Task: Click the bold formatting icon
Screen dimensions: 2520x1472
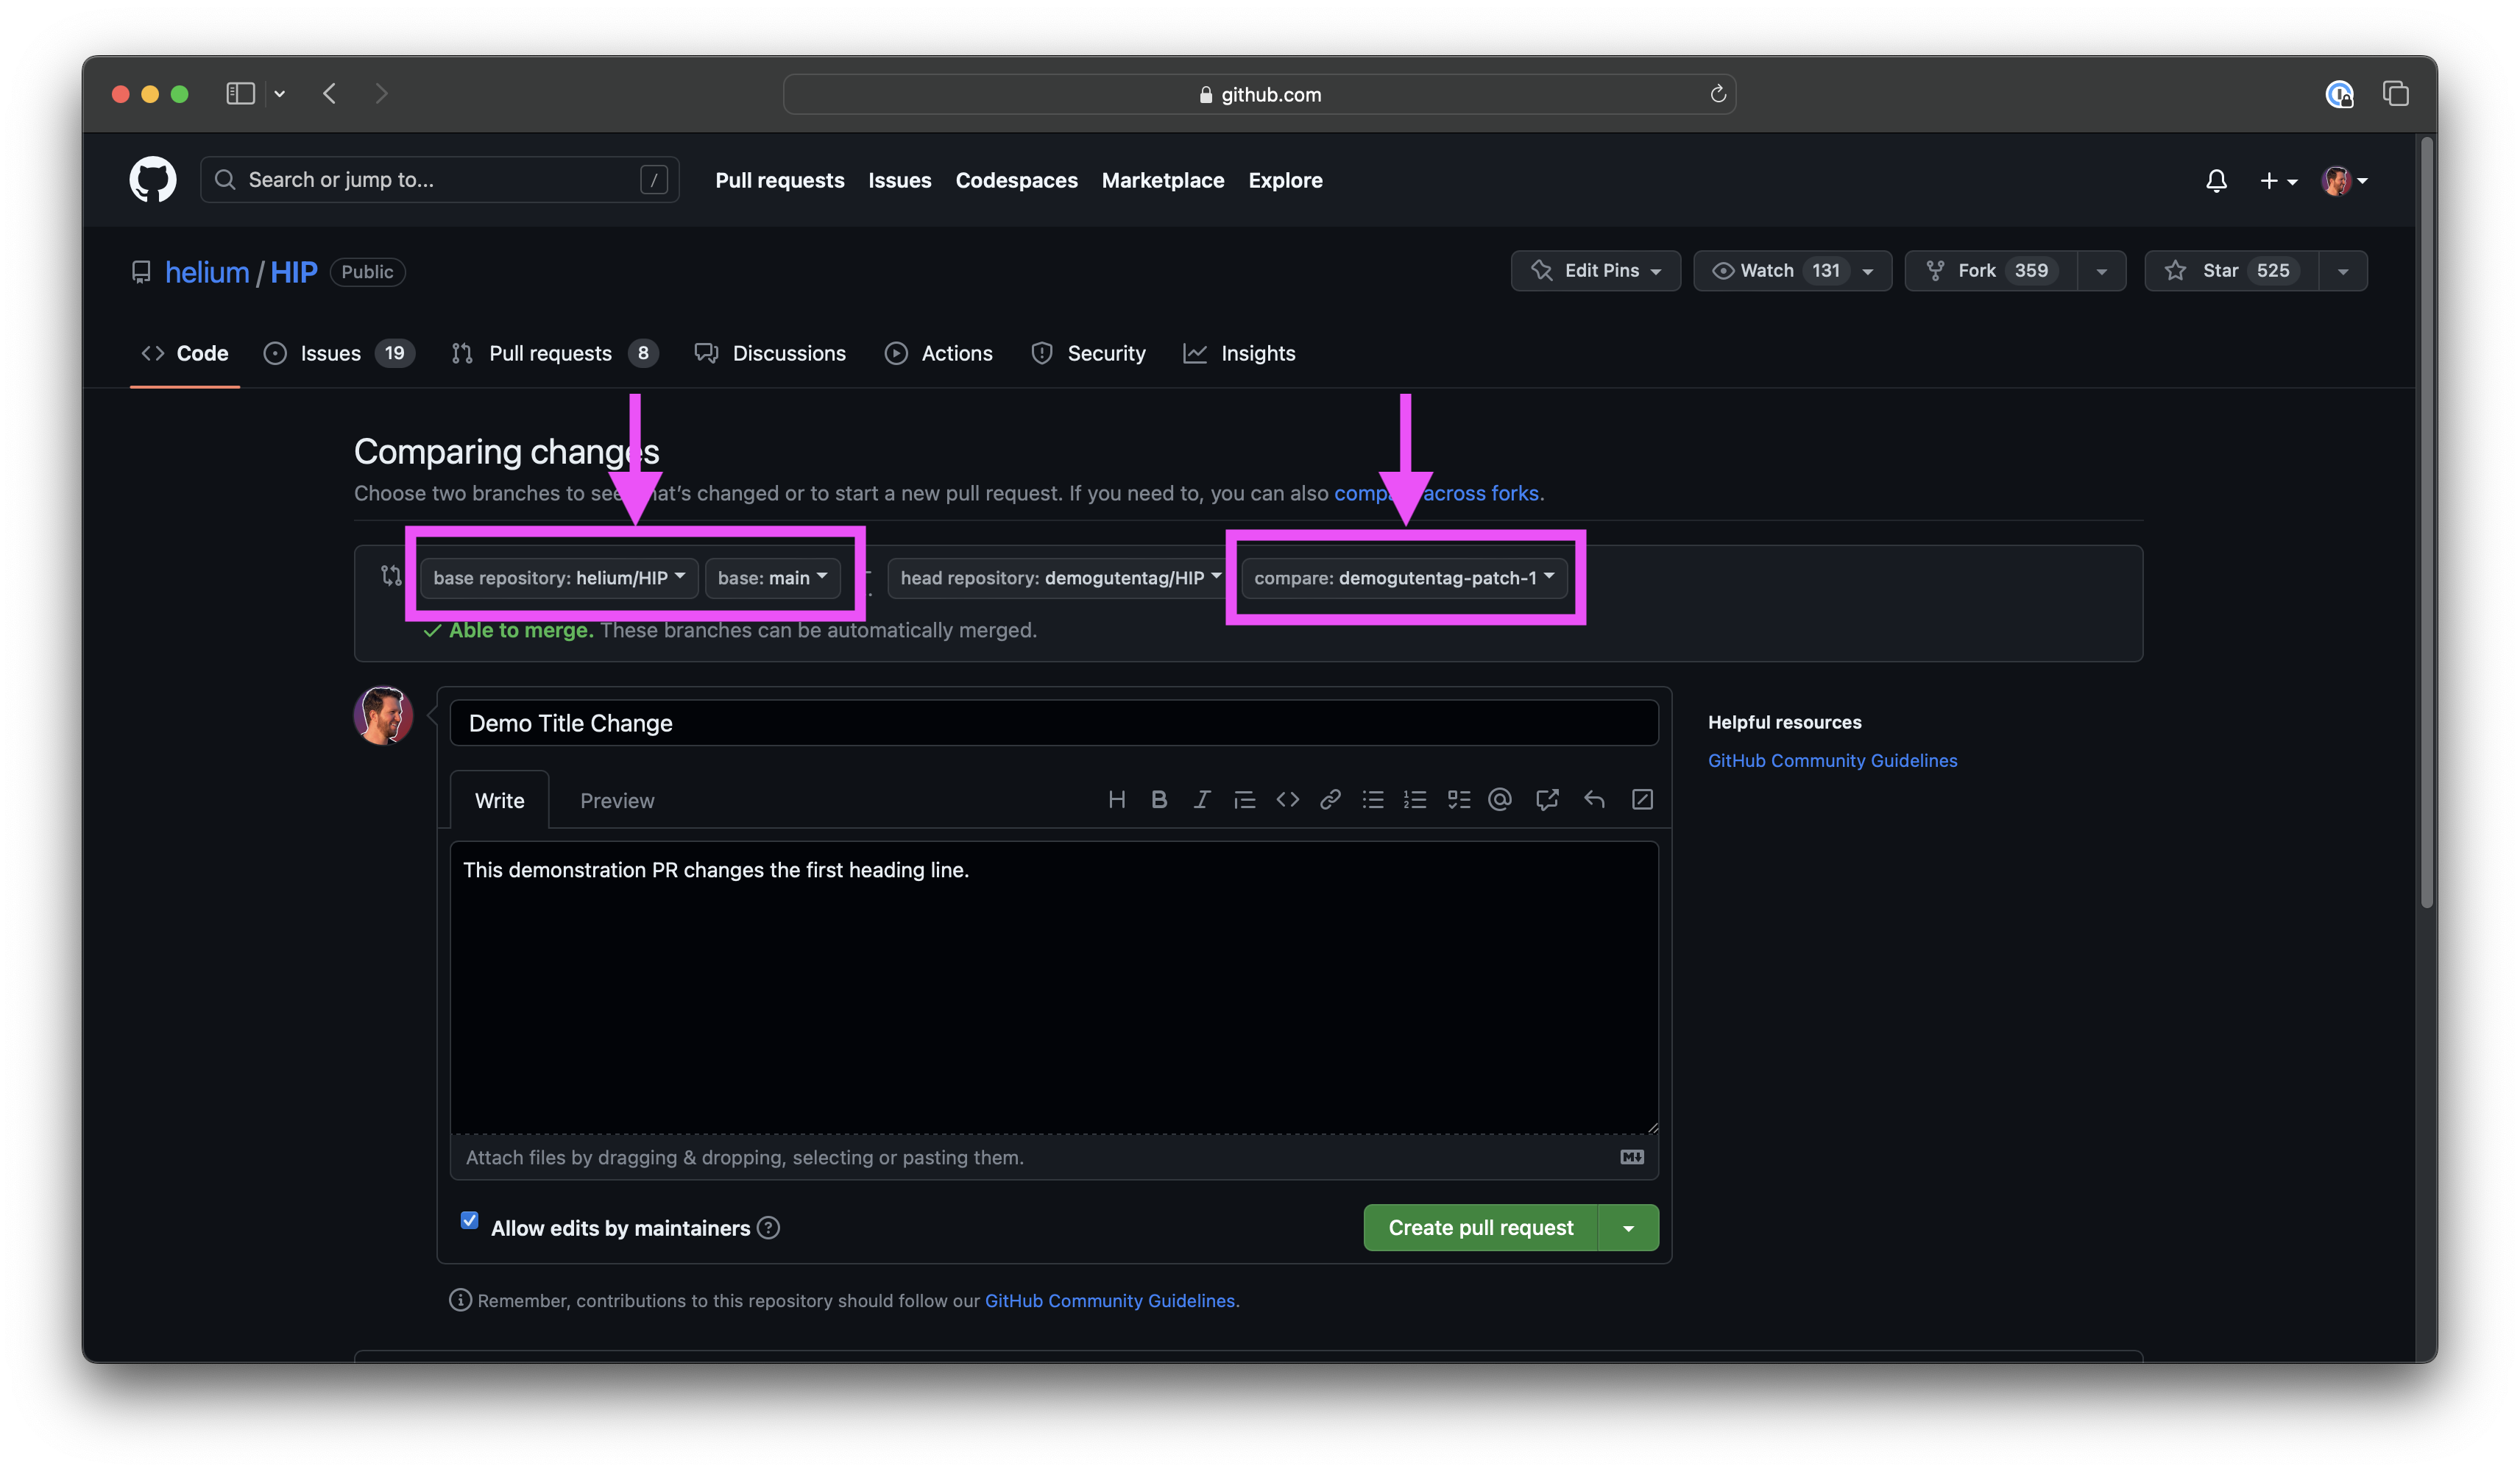Action: (1159, 799)
